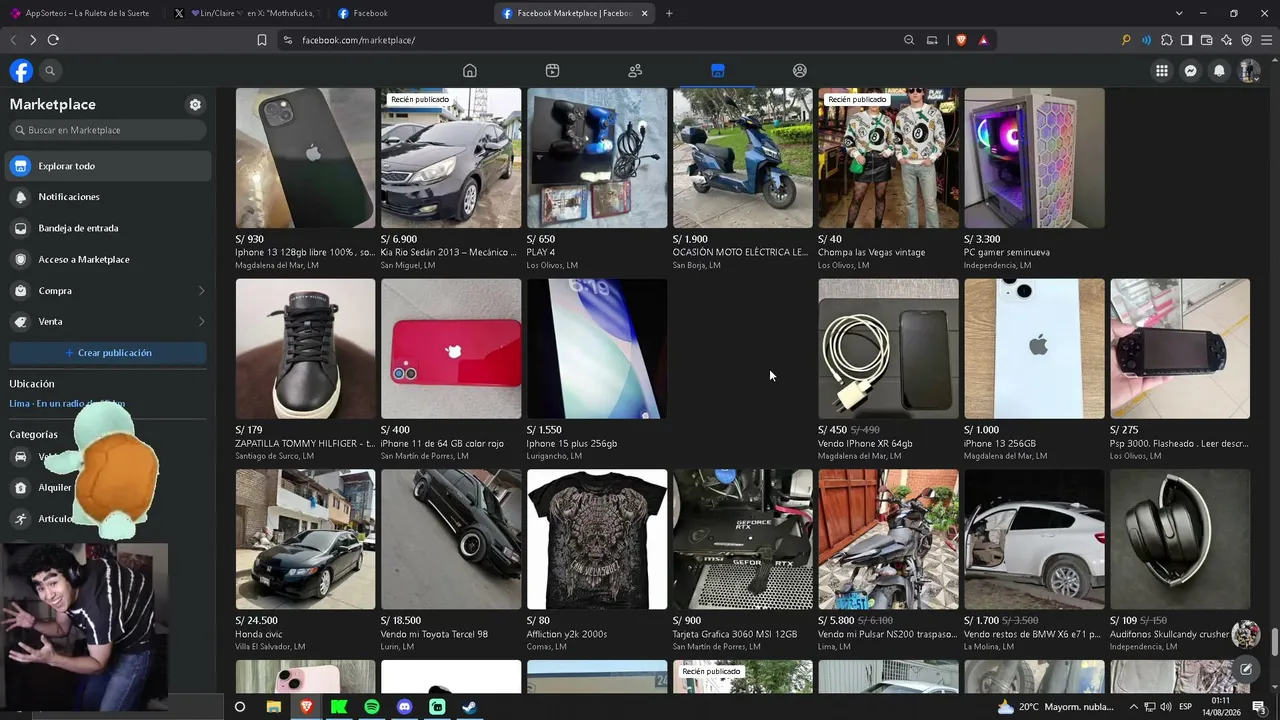Open the Reels video icon

pos(552,71)
